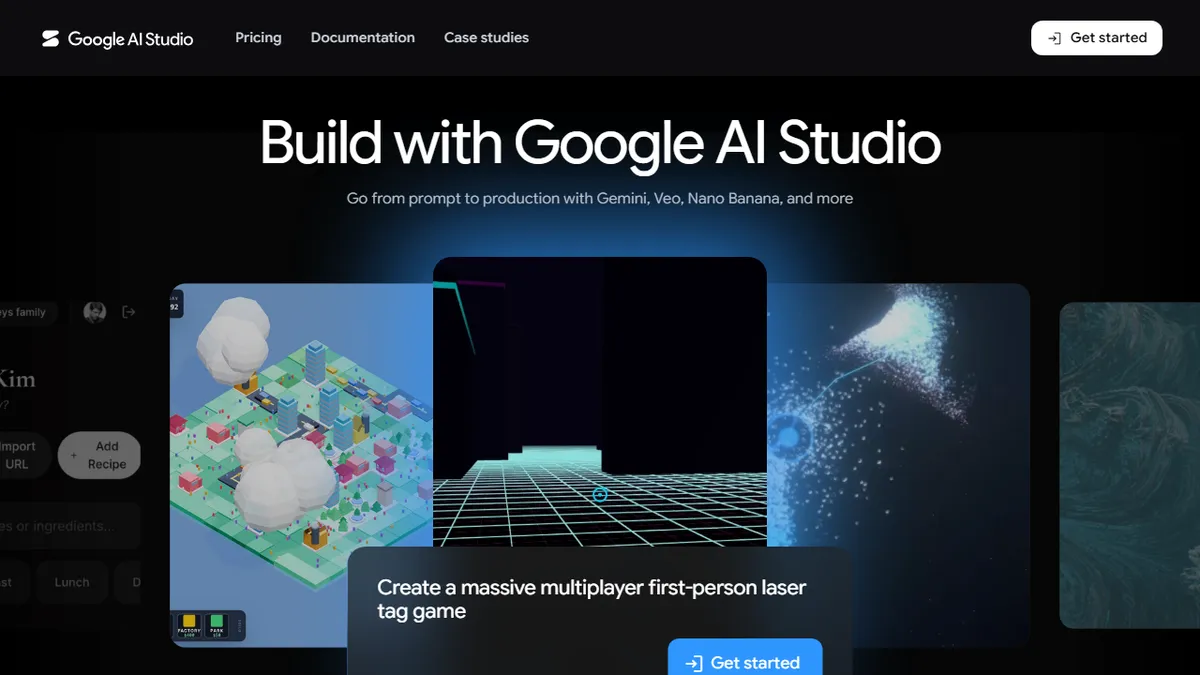
Task: Click the Google AI Studio logo
Action: click(117, 38)
